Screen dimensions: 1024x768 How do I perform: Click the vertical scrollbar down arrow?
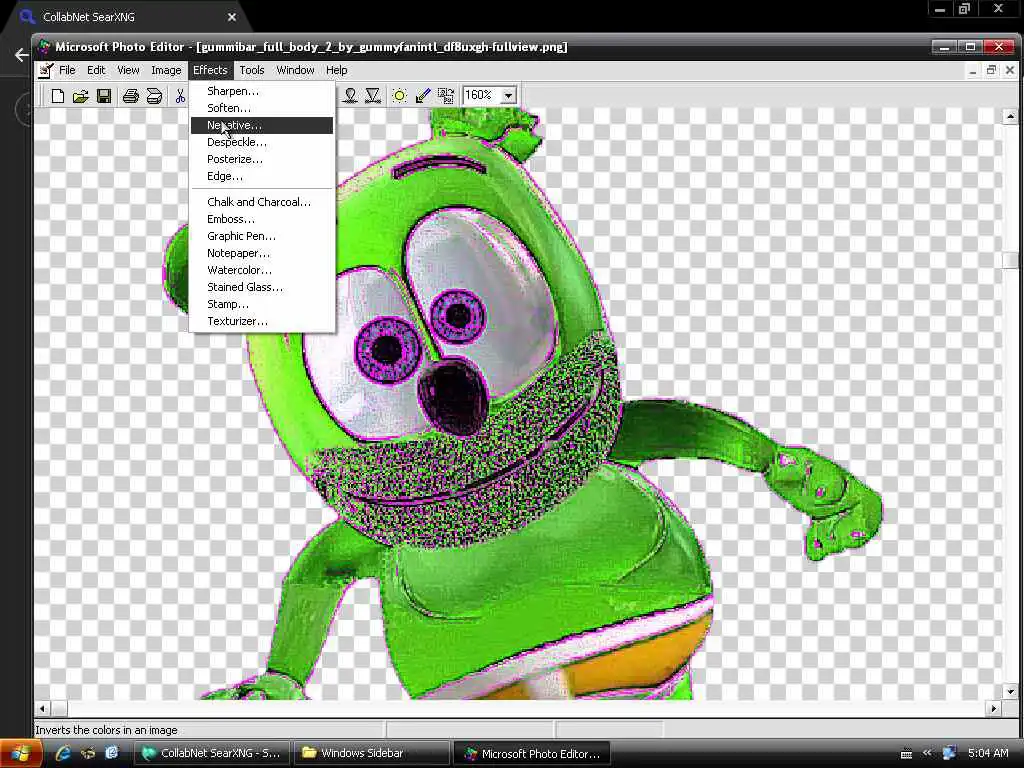(x=1010, y=692)
